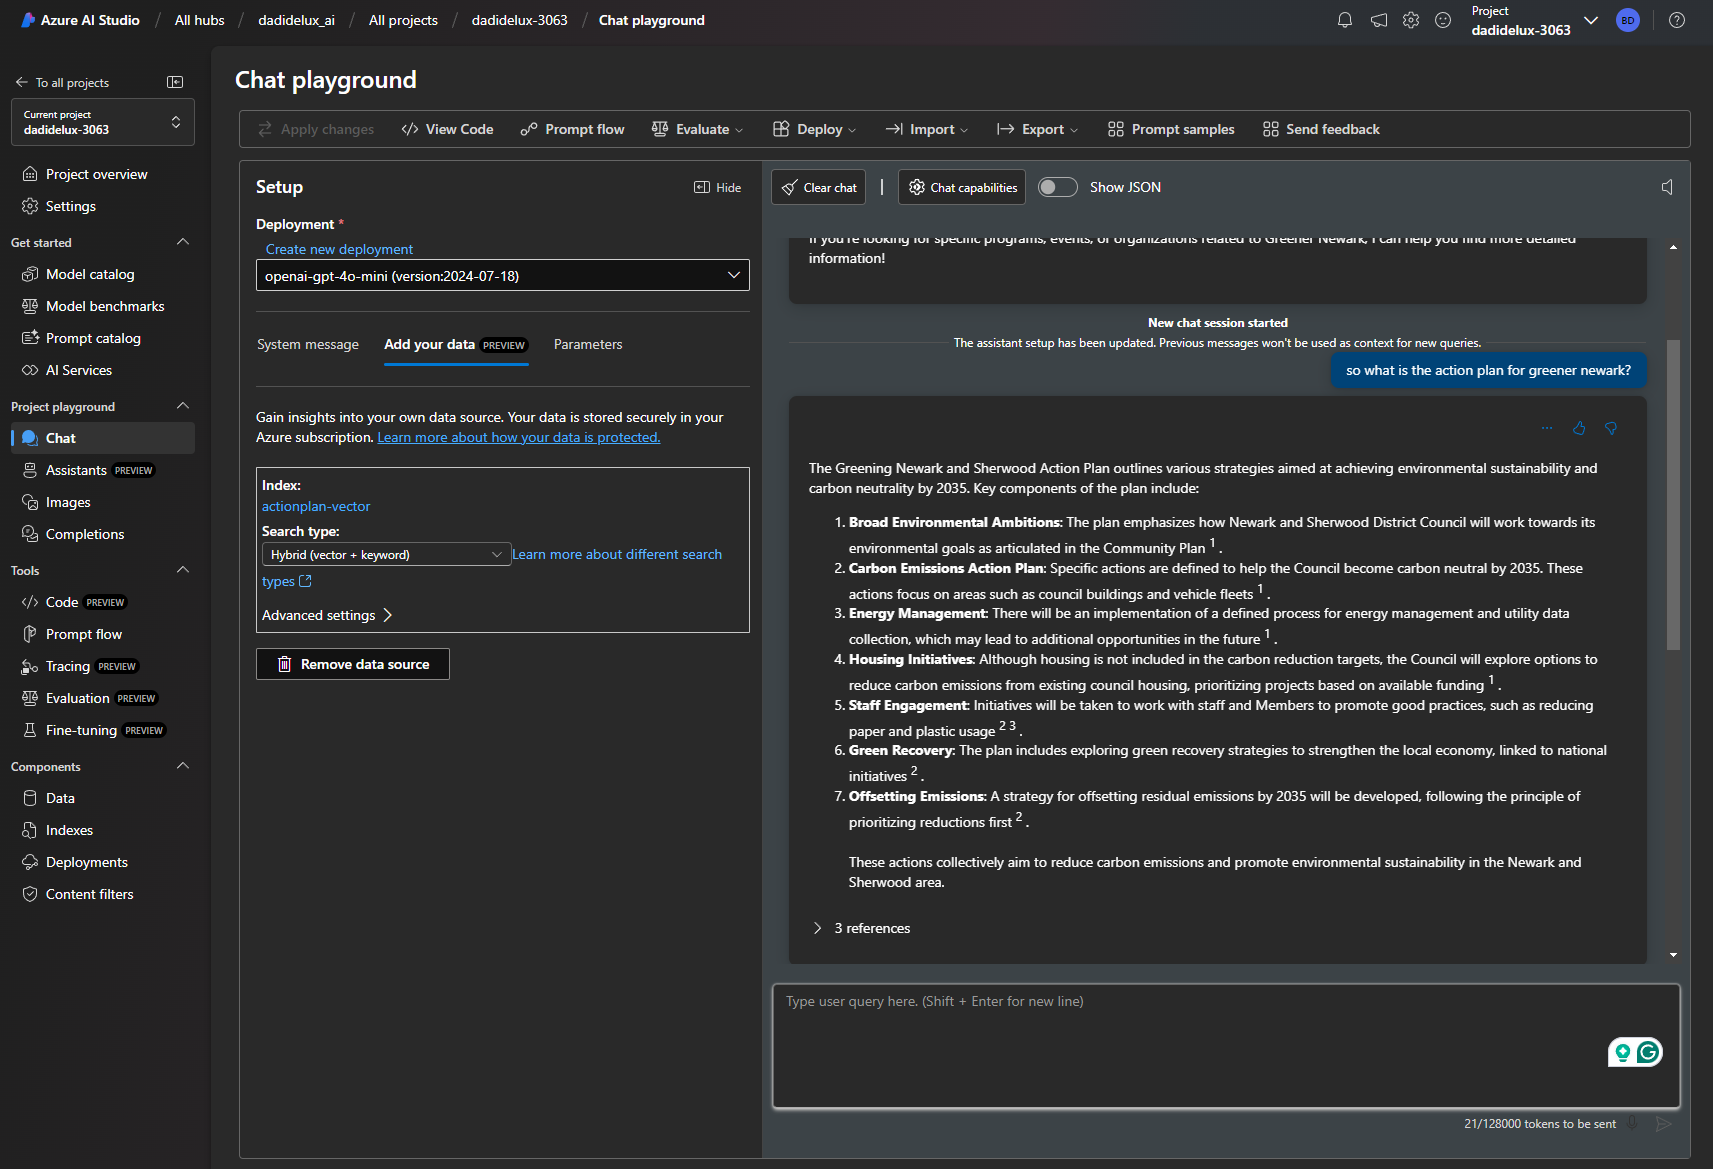Click the Grammarly icon in query box
The image size is (1713, 1169).
click(x=1648, y=1052)
